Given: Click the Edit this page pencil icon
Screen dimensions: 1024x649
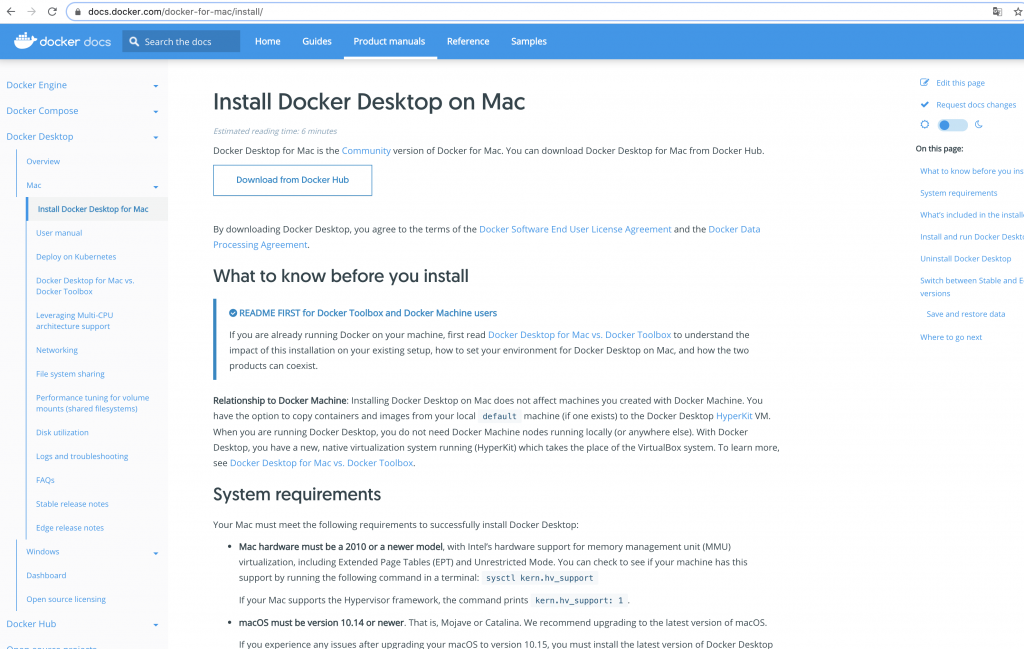Looking at the screenshot, I should [x=924, y=82].
